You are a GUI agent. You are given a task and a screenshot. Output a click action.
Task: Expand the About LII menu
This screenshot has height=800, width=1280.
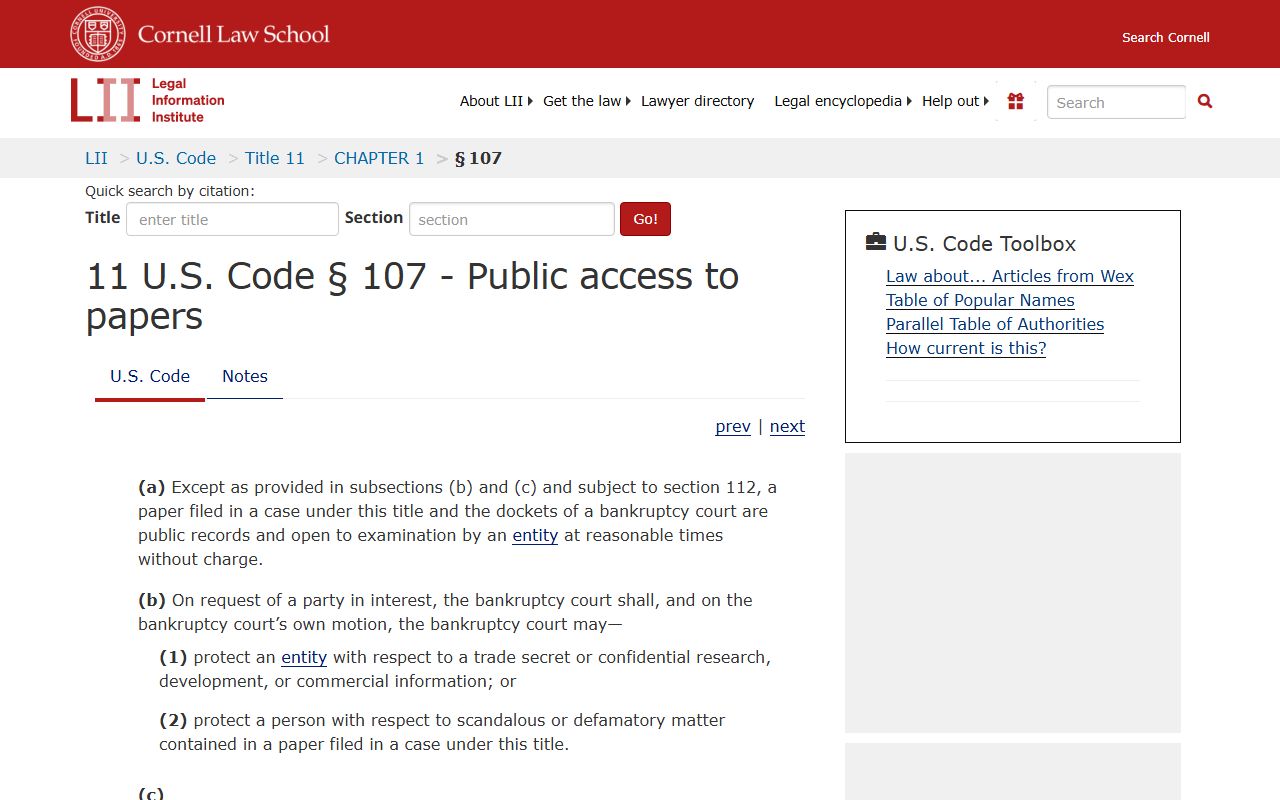[x=495, y=101]
